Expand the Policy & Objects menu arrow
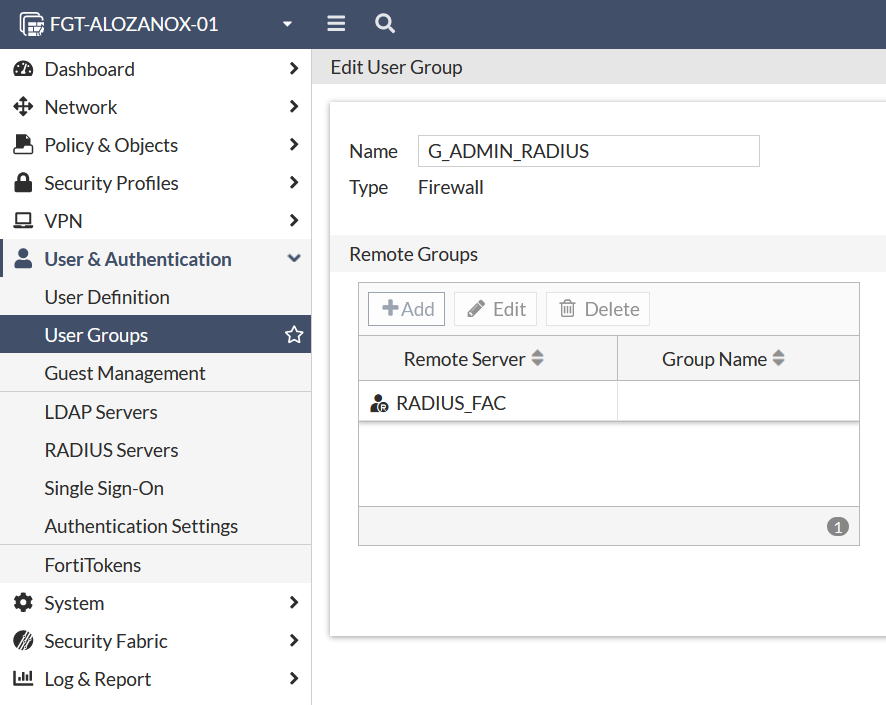This screenshot has width=886, height=705. [294, 145]
